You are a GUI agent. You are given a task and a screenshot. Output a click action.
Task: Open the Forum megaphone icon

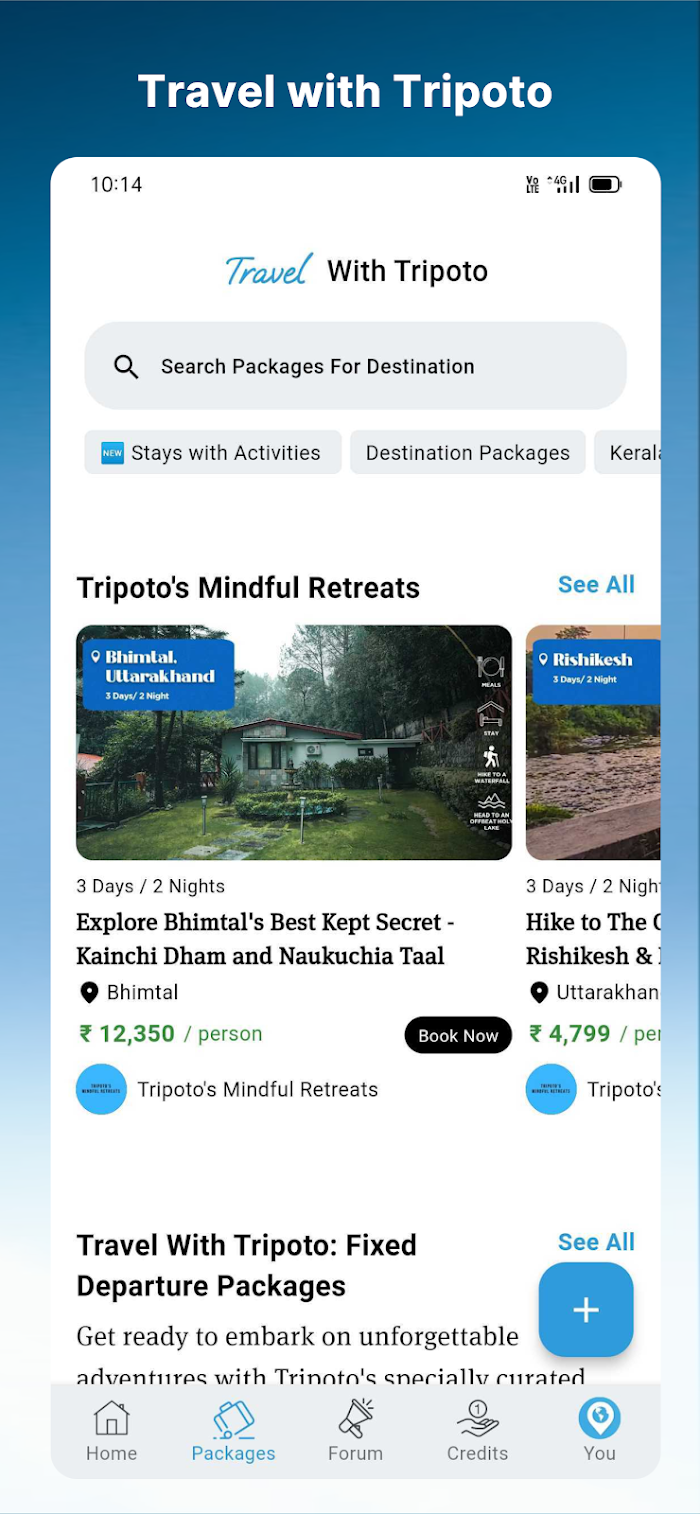coord(355,1418)
